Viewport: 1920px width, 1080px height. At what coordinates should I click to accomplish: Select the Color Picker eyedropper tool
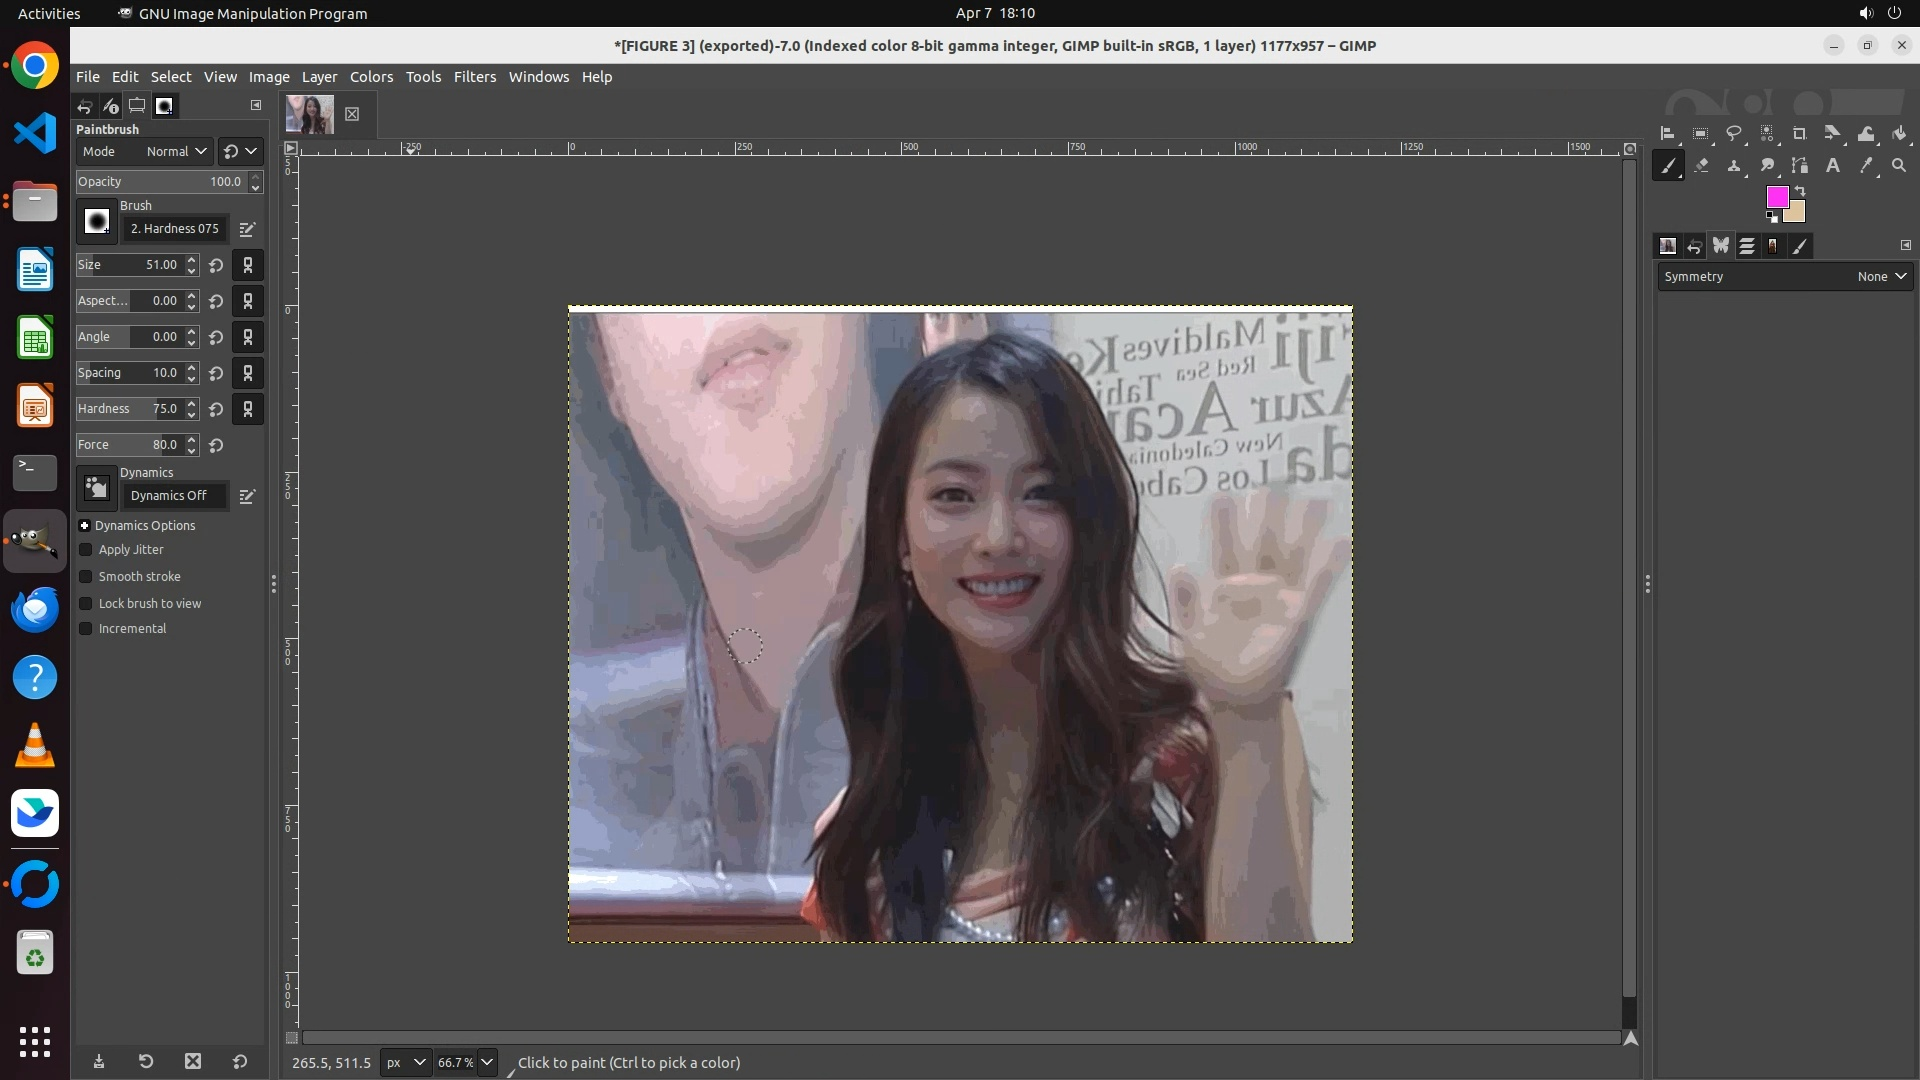pos(1866,166)
